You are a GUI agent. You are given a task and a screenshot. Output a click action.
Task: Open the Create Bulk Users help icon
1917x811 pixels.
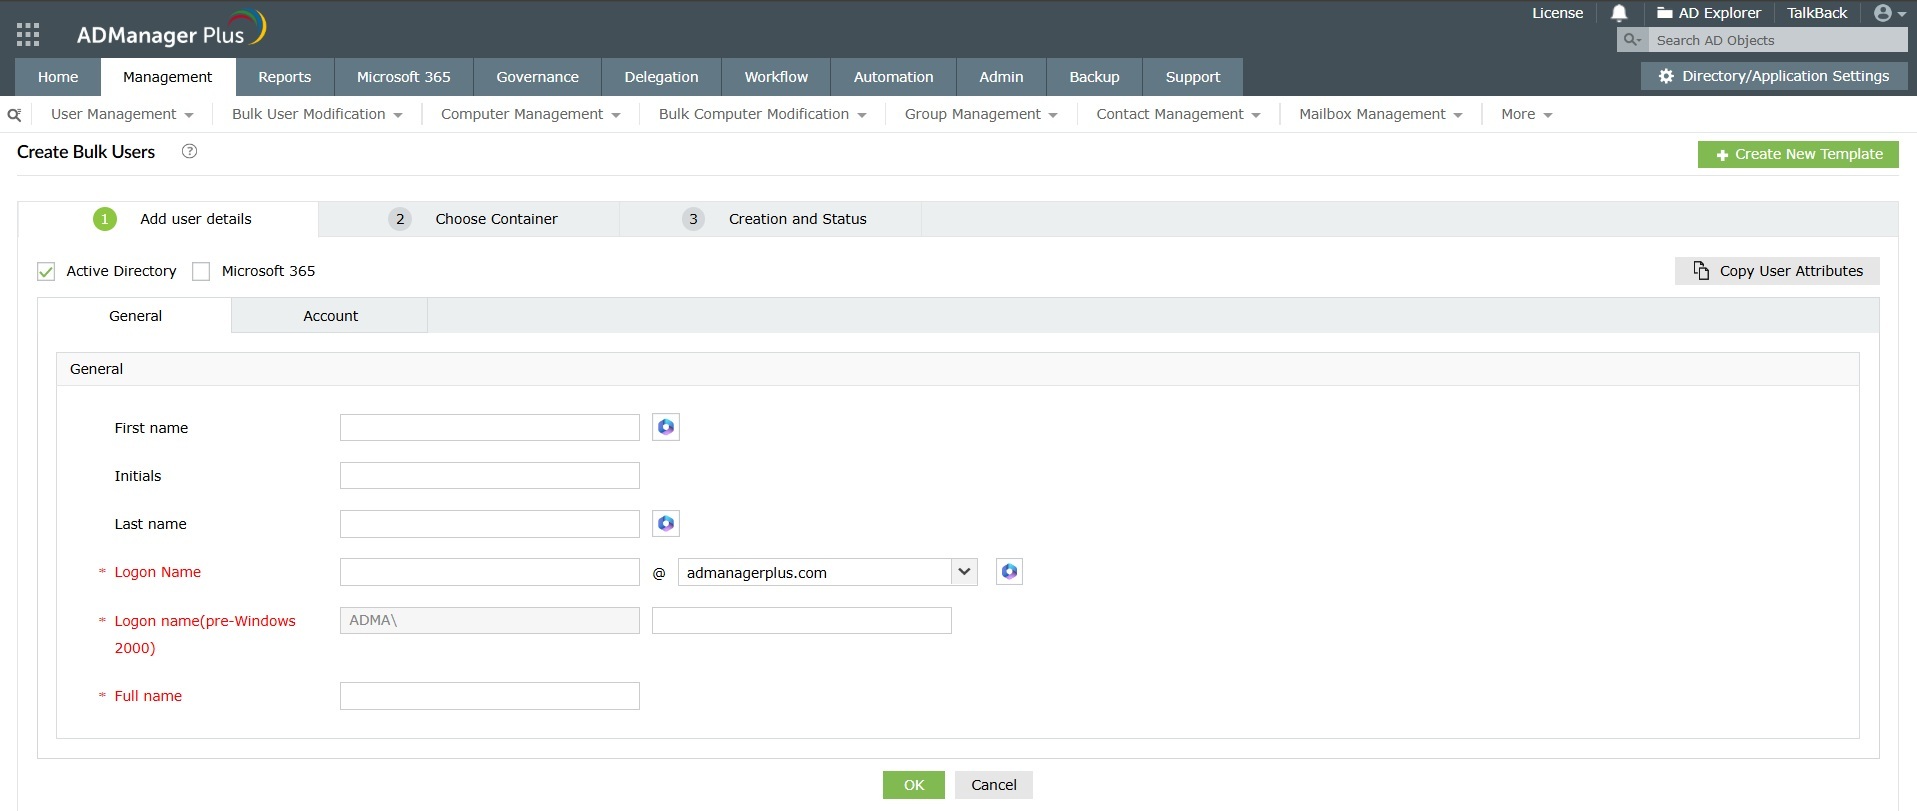click(189, 151)
